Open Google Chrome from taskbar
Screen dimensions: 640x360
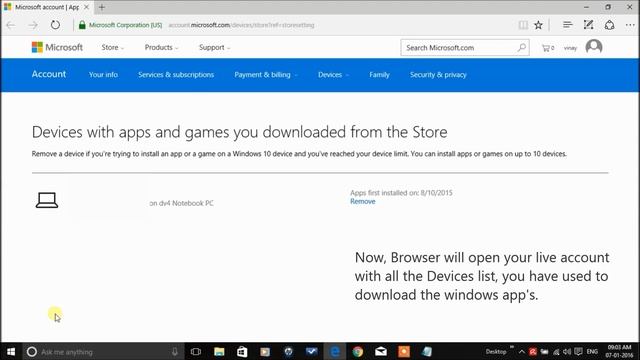(x=358, y=352)
